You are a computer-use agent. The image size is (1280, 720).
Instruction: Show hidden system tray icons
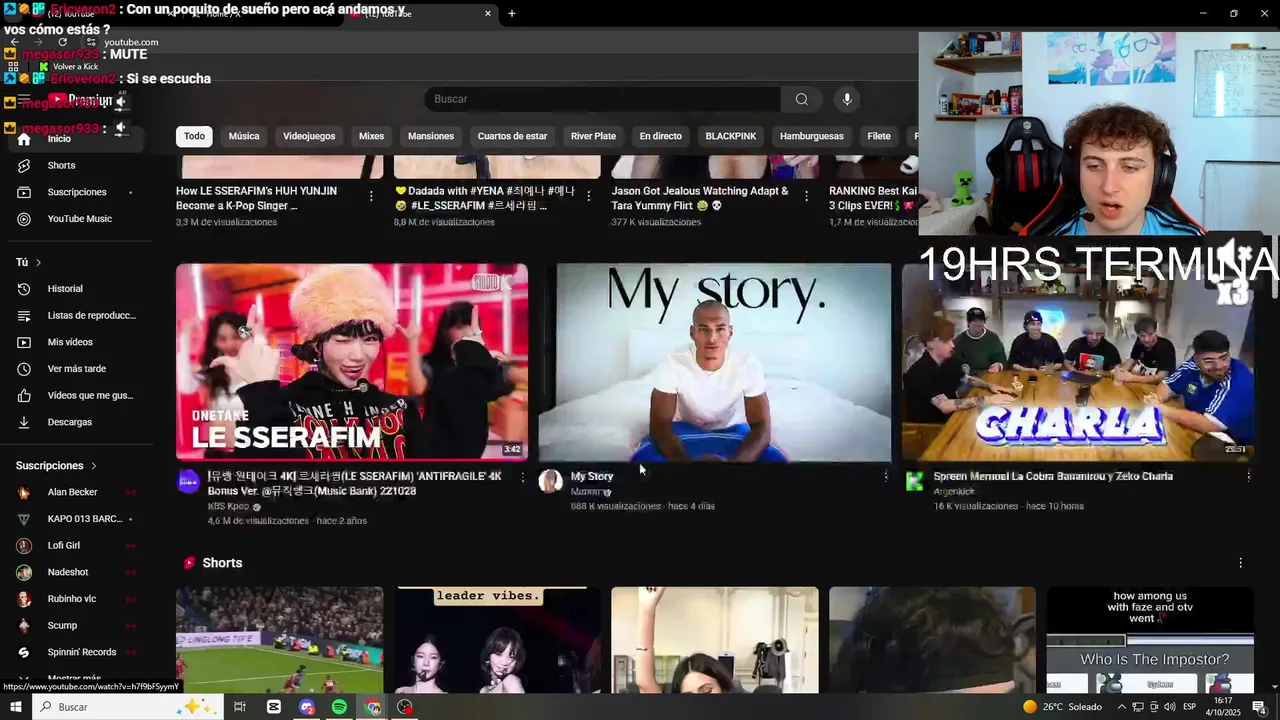[1122, 707]
